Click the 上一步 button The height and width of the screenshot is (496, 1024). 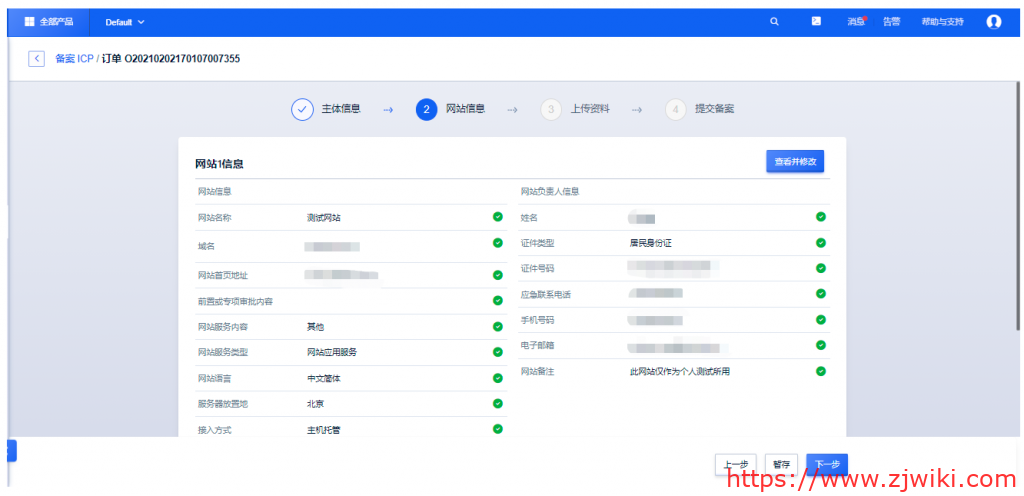point(735,465)
